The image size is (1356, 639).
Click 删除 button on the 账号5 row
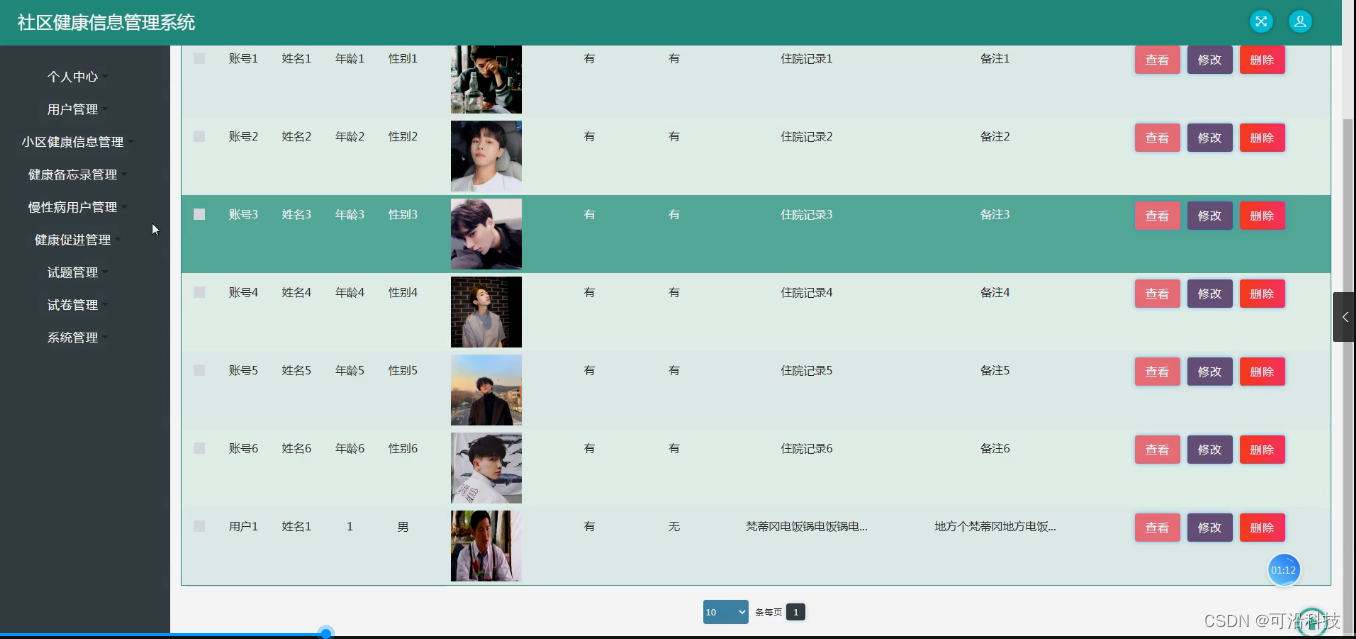coord(1262,371)
